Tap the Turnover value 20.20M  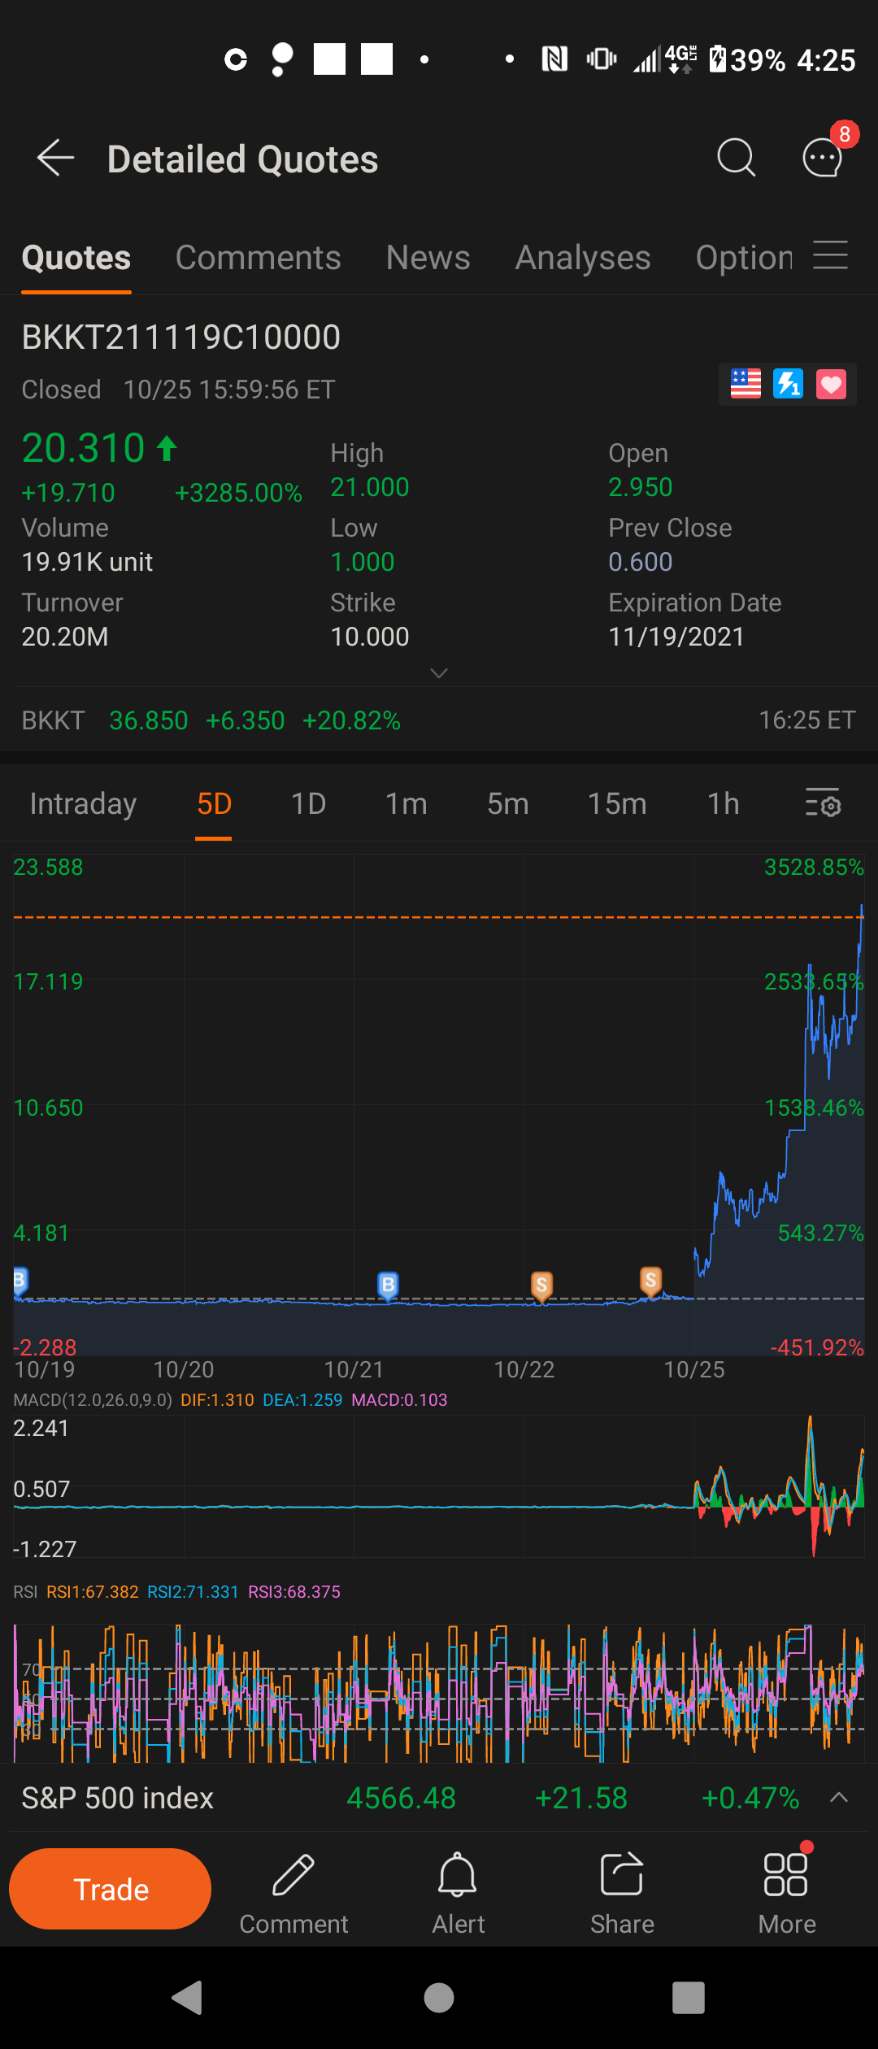(x=65, y=637)
